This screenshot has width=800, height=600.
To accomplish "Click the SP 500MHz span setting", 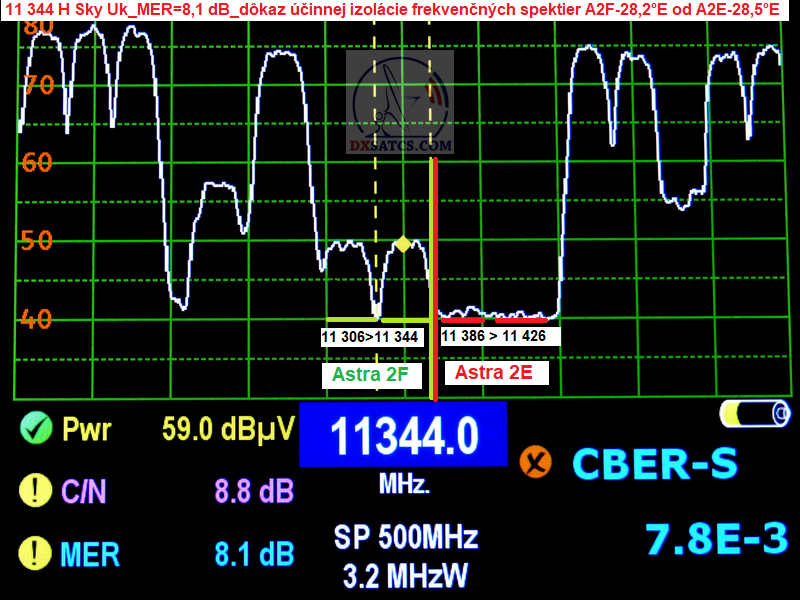I will click(405, 537).
